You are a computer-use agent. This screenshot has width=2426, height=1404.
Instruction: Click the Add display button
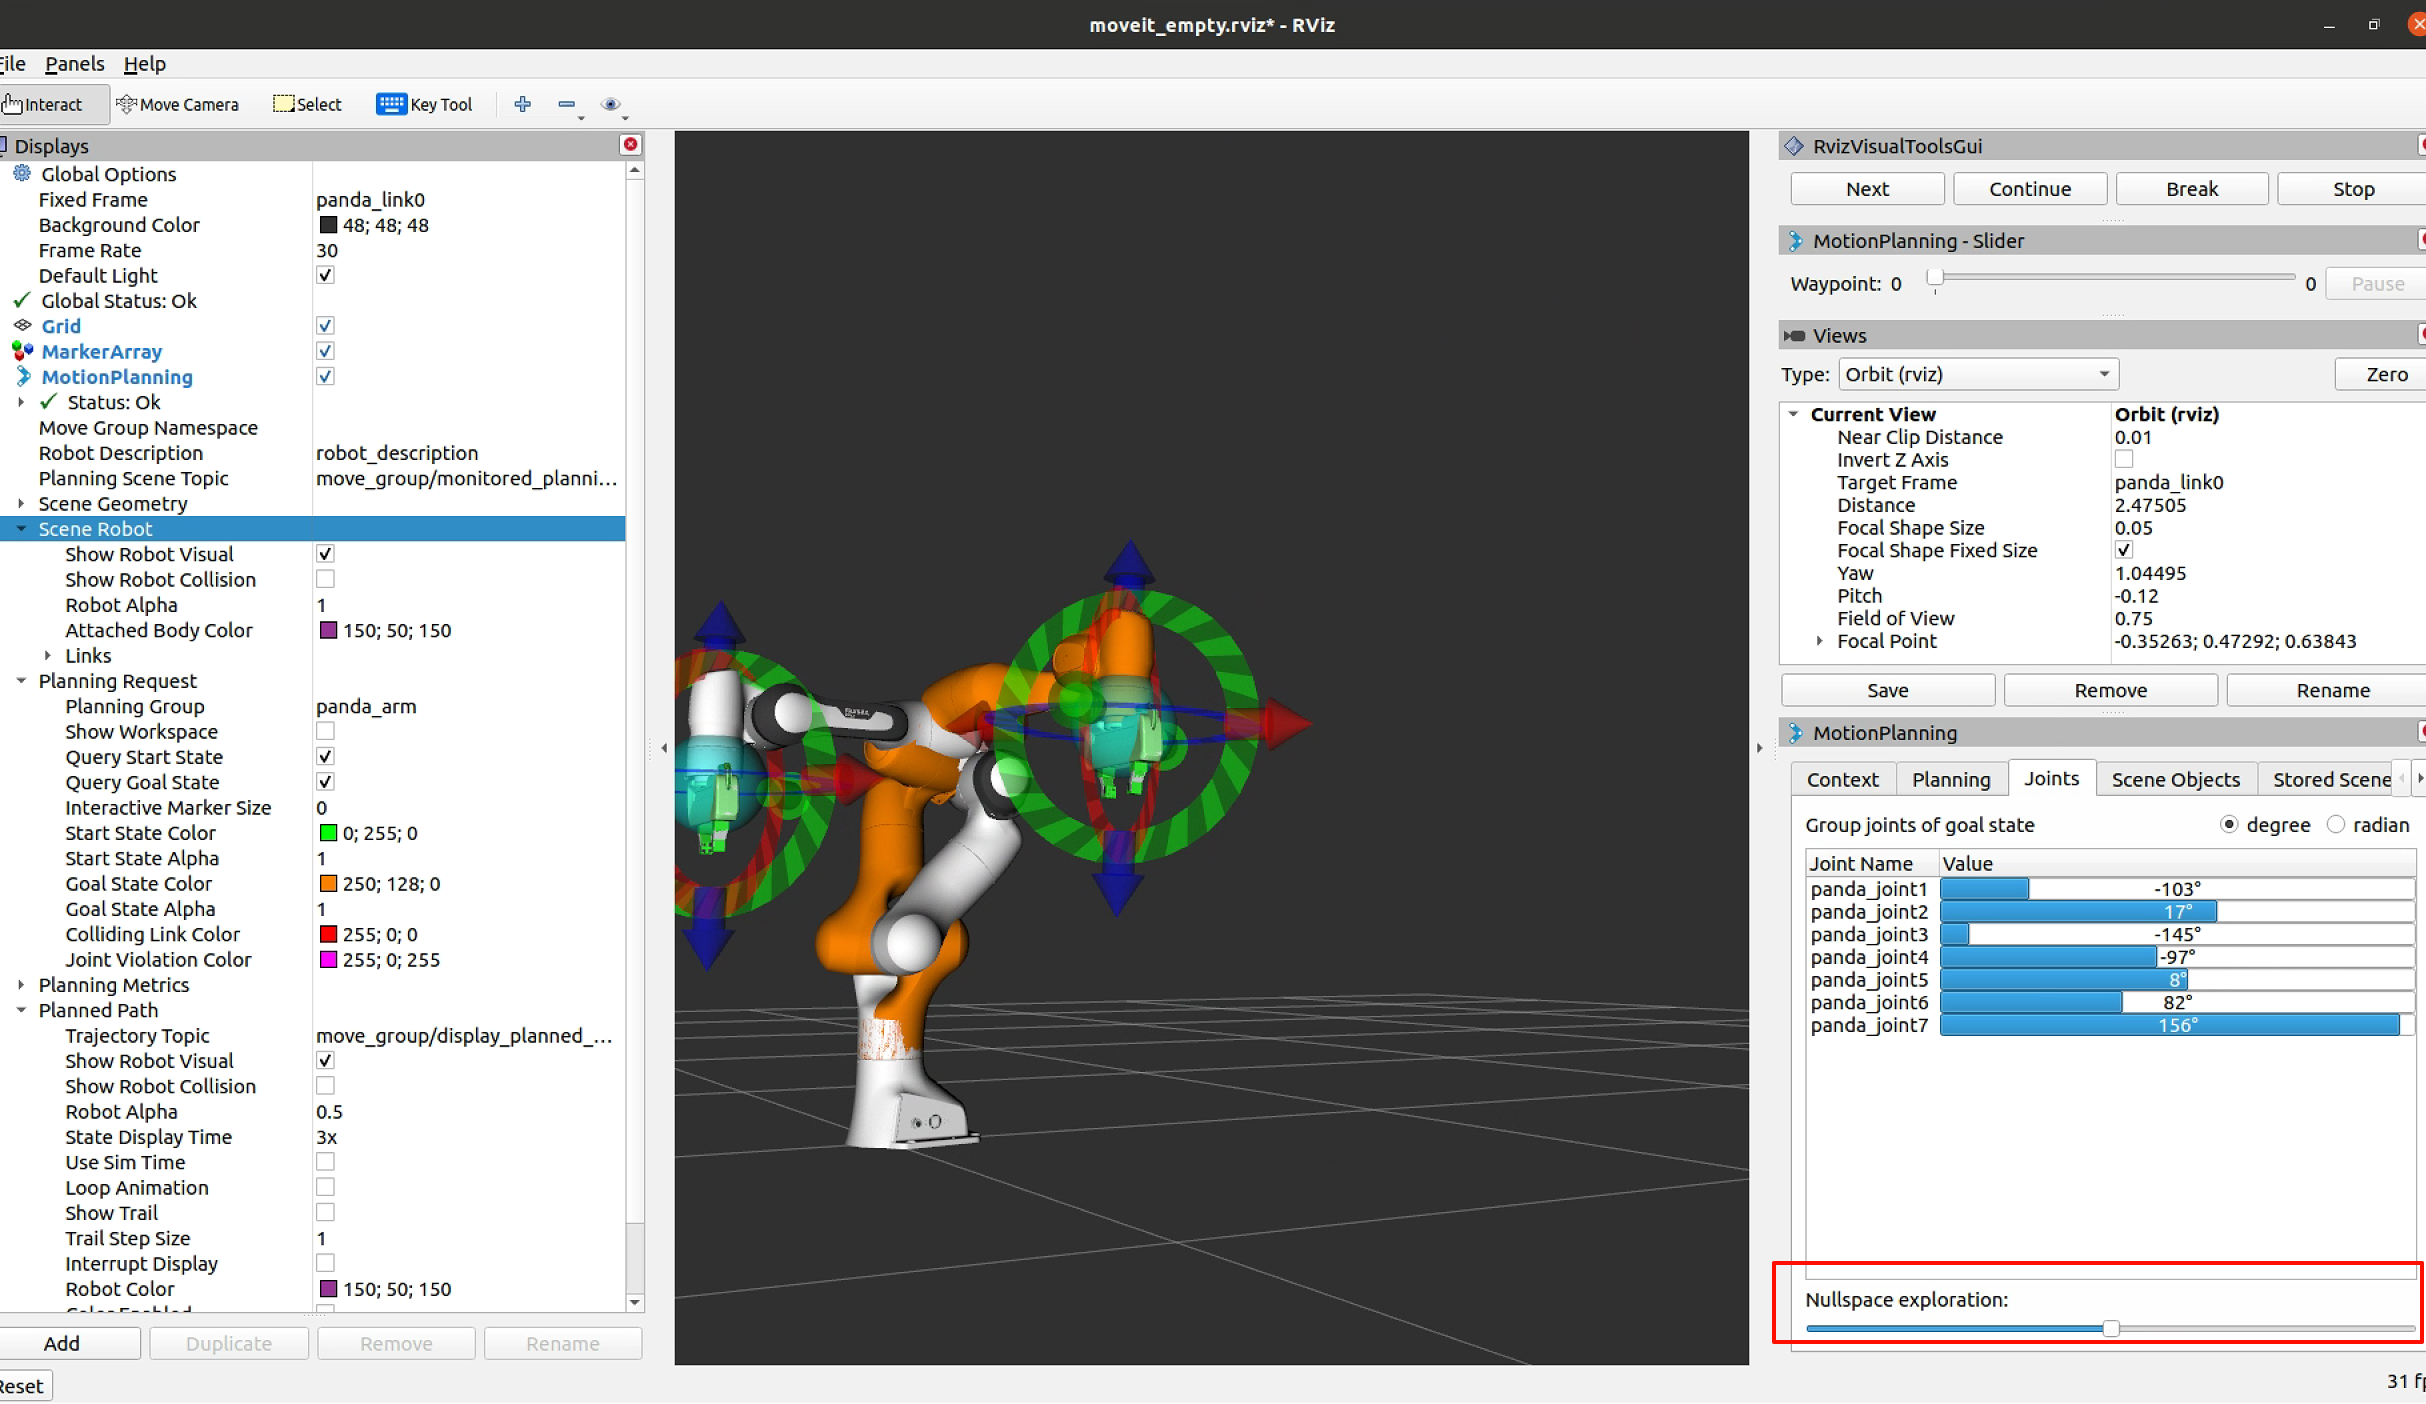[62, 1344]
